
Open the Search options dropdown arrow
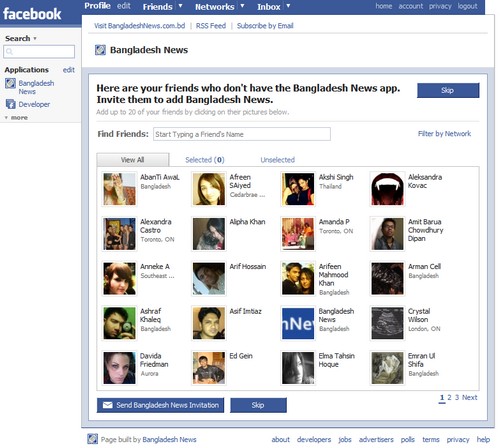35,38
